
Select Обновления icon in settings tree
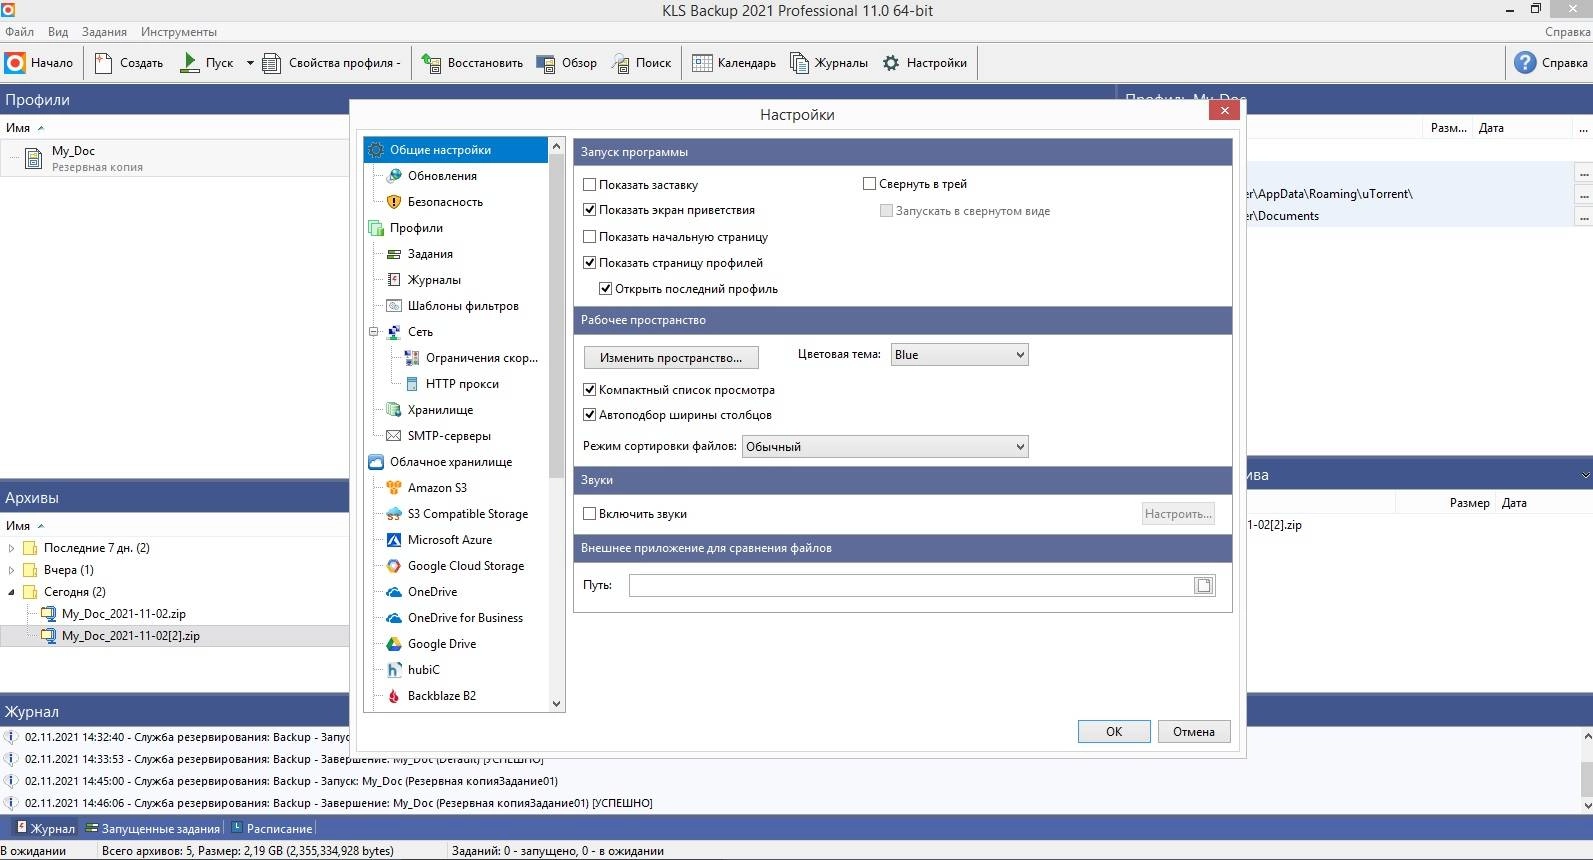(394, 176)
